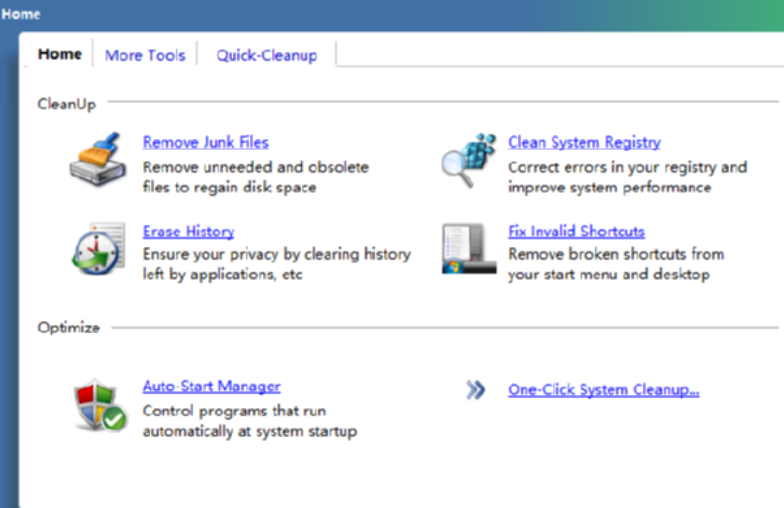Click the text "Correct errors in your registry and"

628,167
